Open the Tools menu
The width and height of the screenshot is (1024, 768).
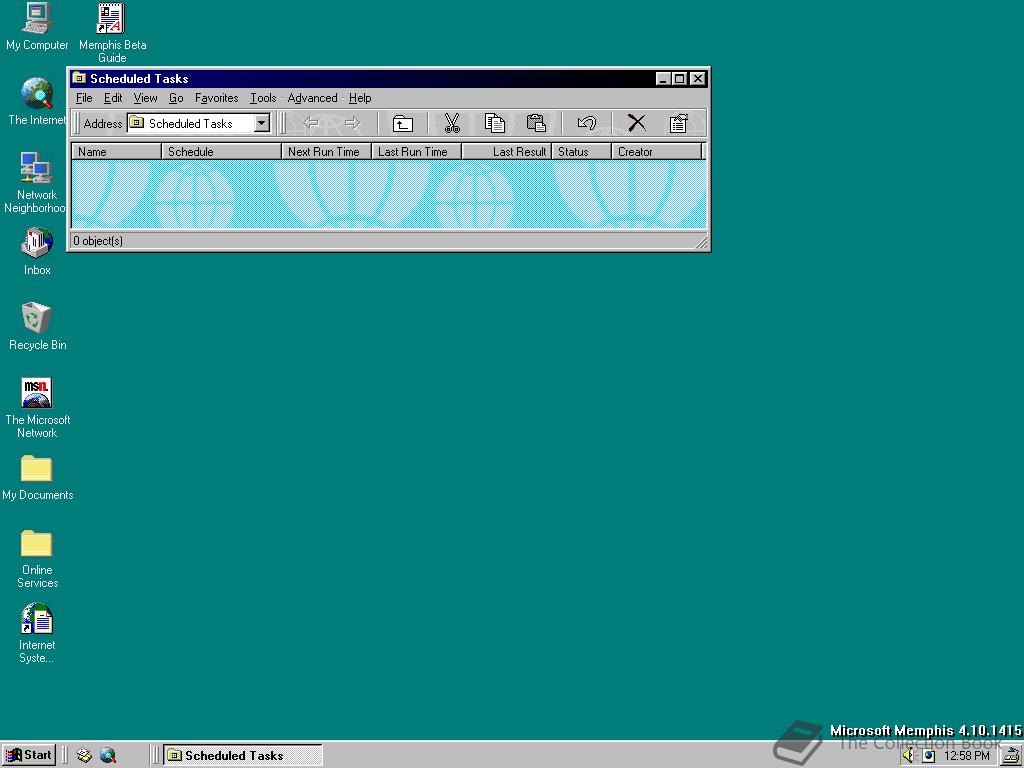(263, 98)
